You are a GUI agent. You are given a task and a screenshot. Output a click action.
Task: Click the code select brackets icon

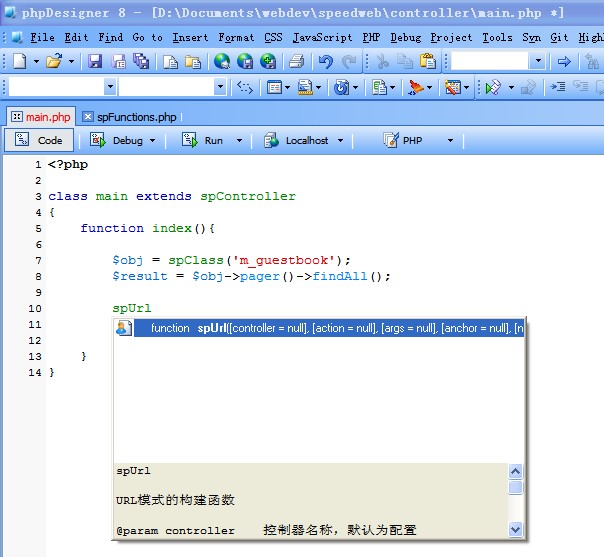click(x=245, y=87)
